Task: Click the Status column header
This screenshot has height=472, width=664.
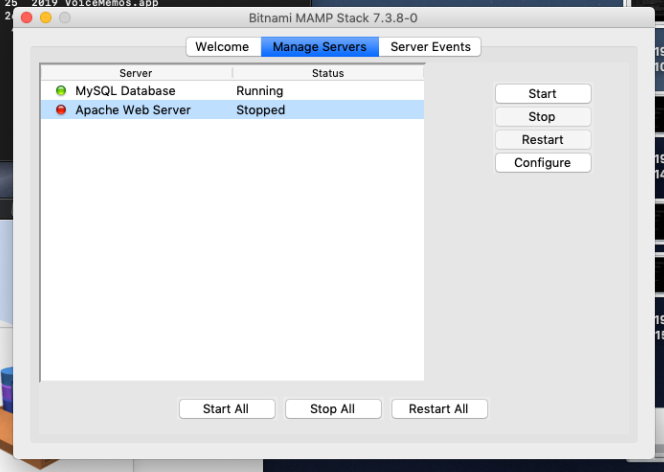Action: 328,73
